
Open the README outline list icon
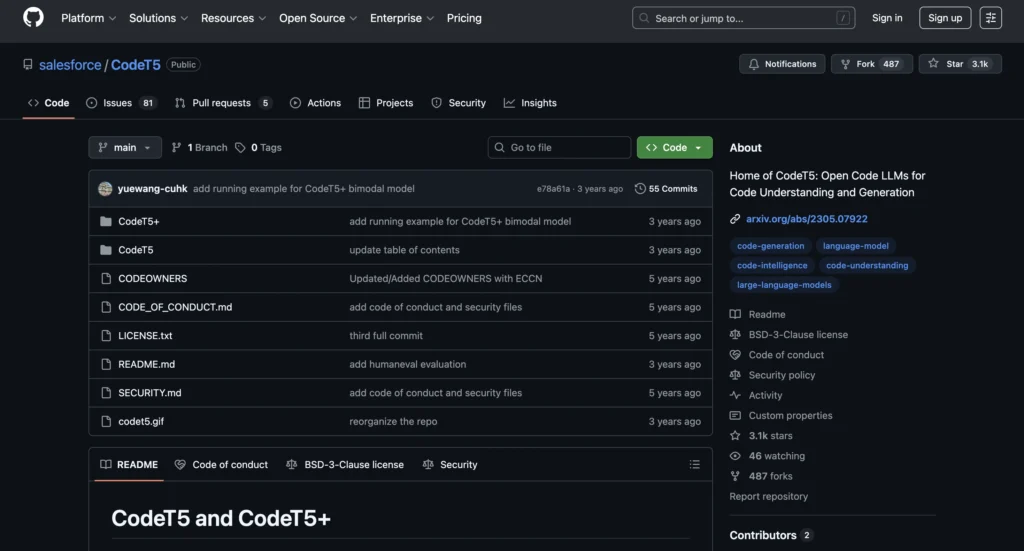click(694, 465)
